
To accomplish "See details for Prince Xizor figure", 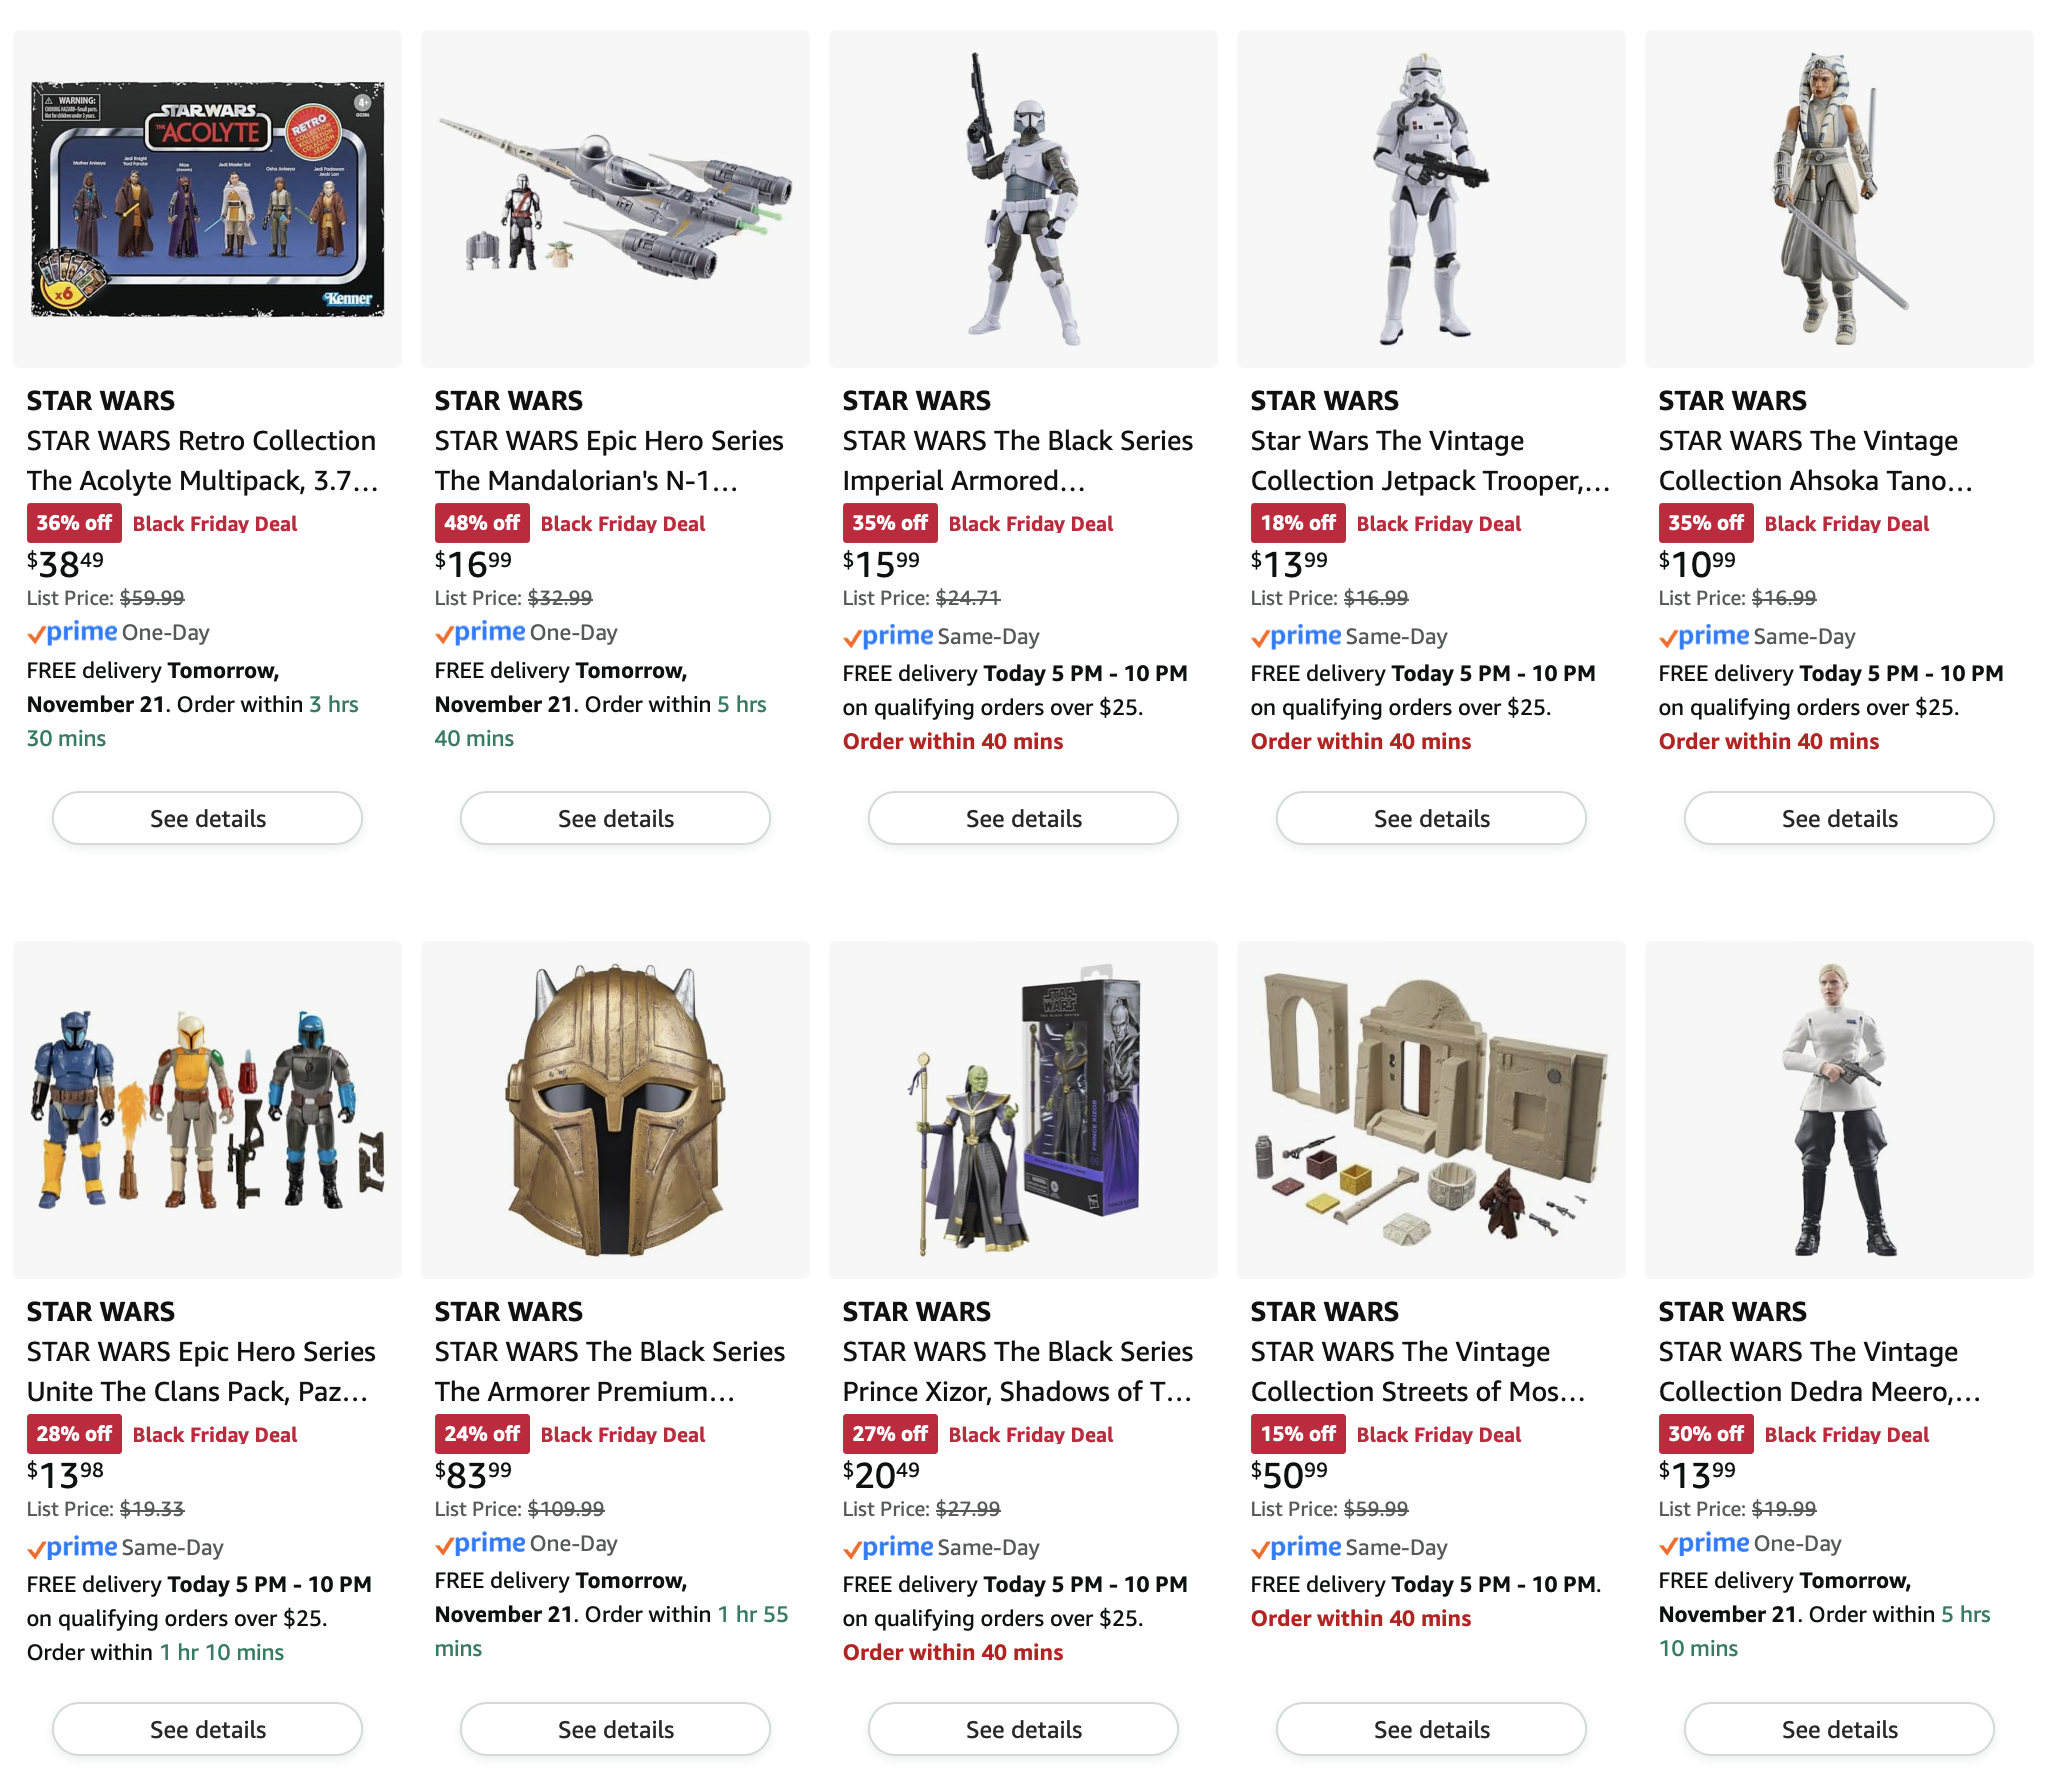I will 1023,1729.
